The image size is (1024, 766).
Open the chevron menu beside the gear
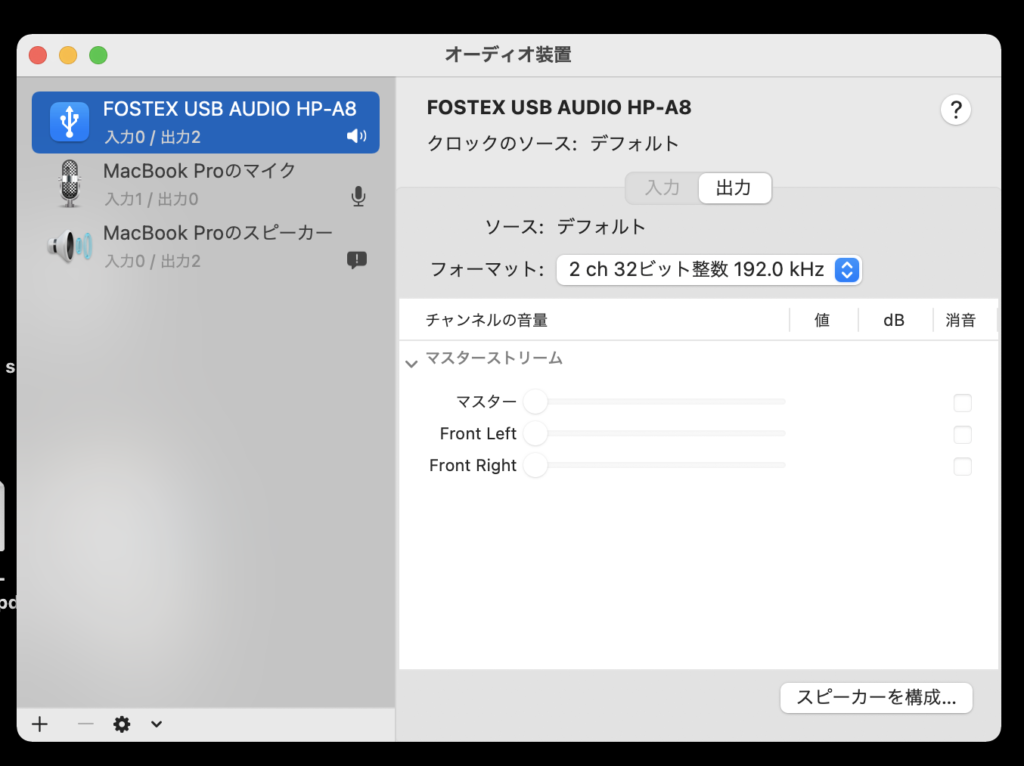[156, 724]
